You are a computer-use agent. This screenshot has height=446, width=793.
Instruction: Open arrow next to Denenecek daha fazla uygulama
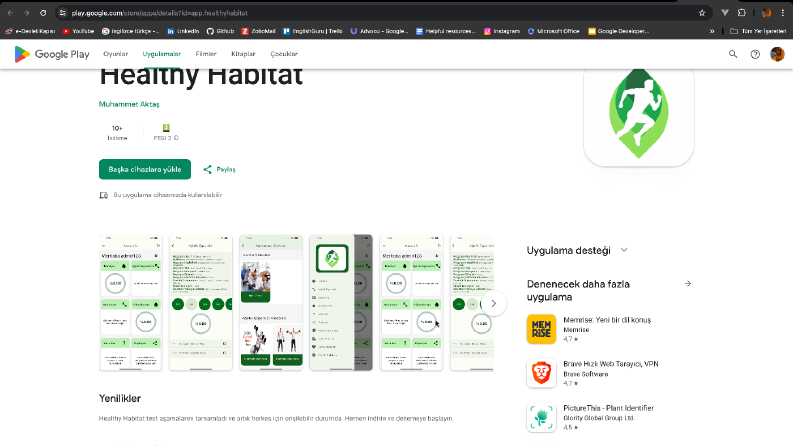[687, 284]
